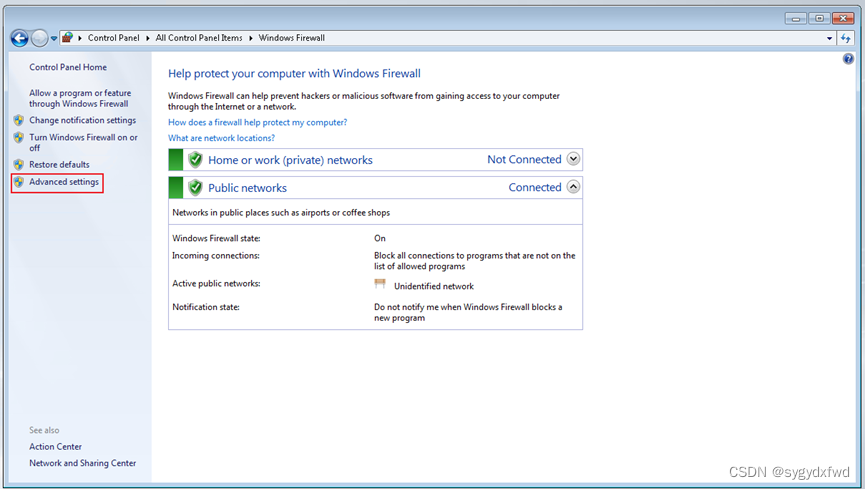Open How does a firewall help protect my computer
This screenshot has width=865, height=489.
tap(258, 123)
